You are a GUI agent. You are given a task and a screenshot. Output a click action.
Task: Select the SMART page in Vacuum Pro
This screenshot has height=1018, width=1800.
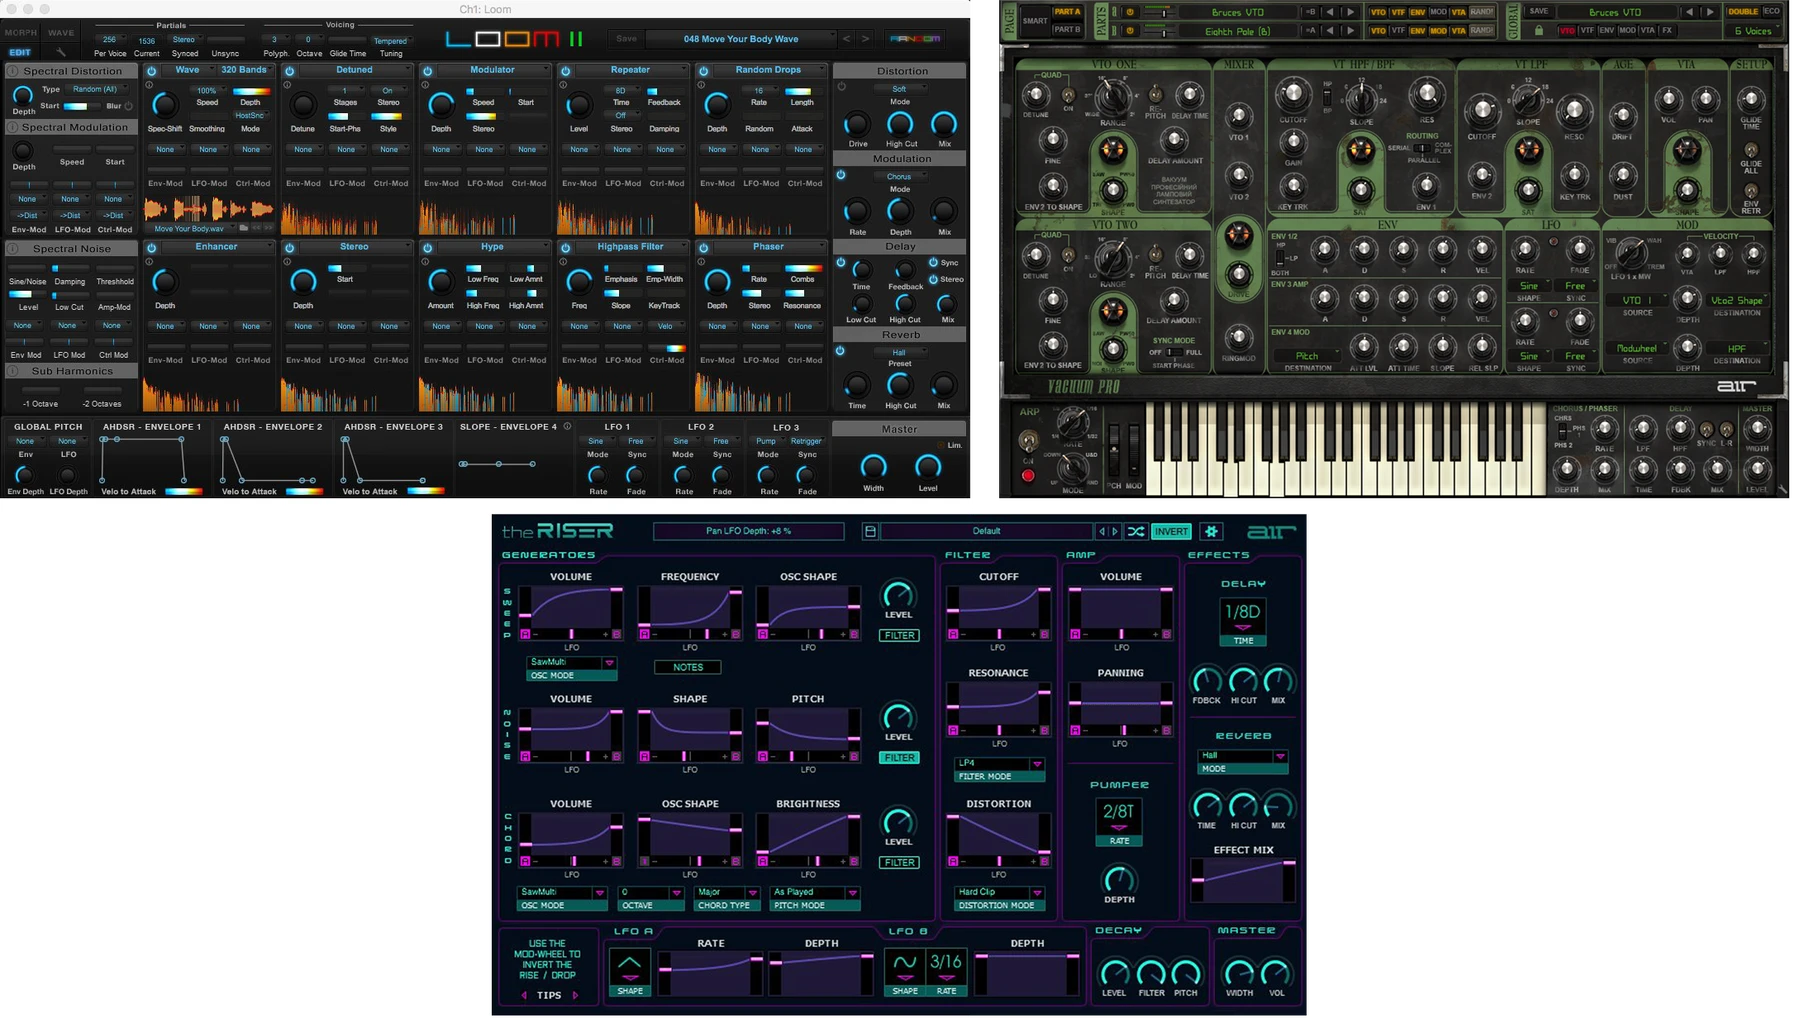coord(1035,21)
